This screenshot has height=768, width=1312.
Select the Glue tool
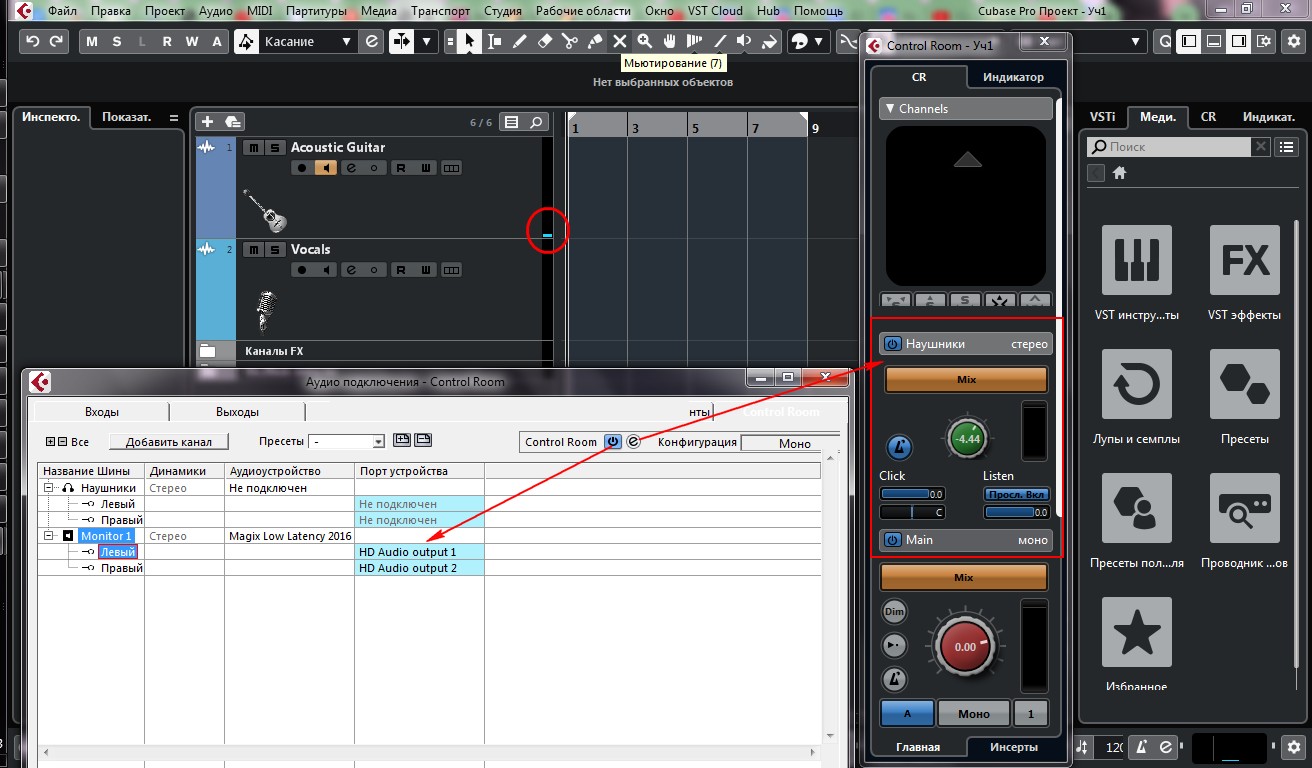pos(595,41)
